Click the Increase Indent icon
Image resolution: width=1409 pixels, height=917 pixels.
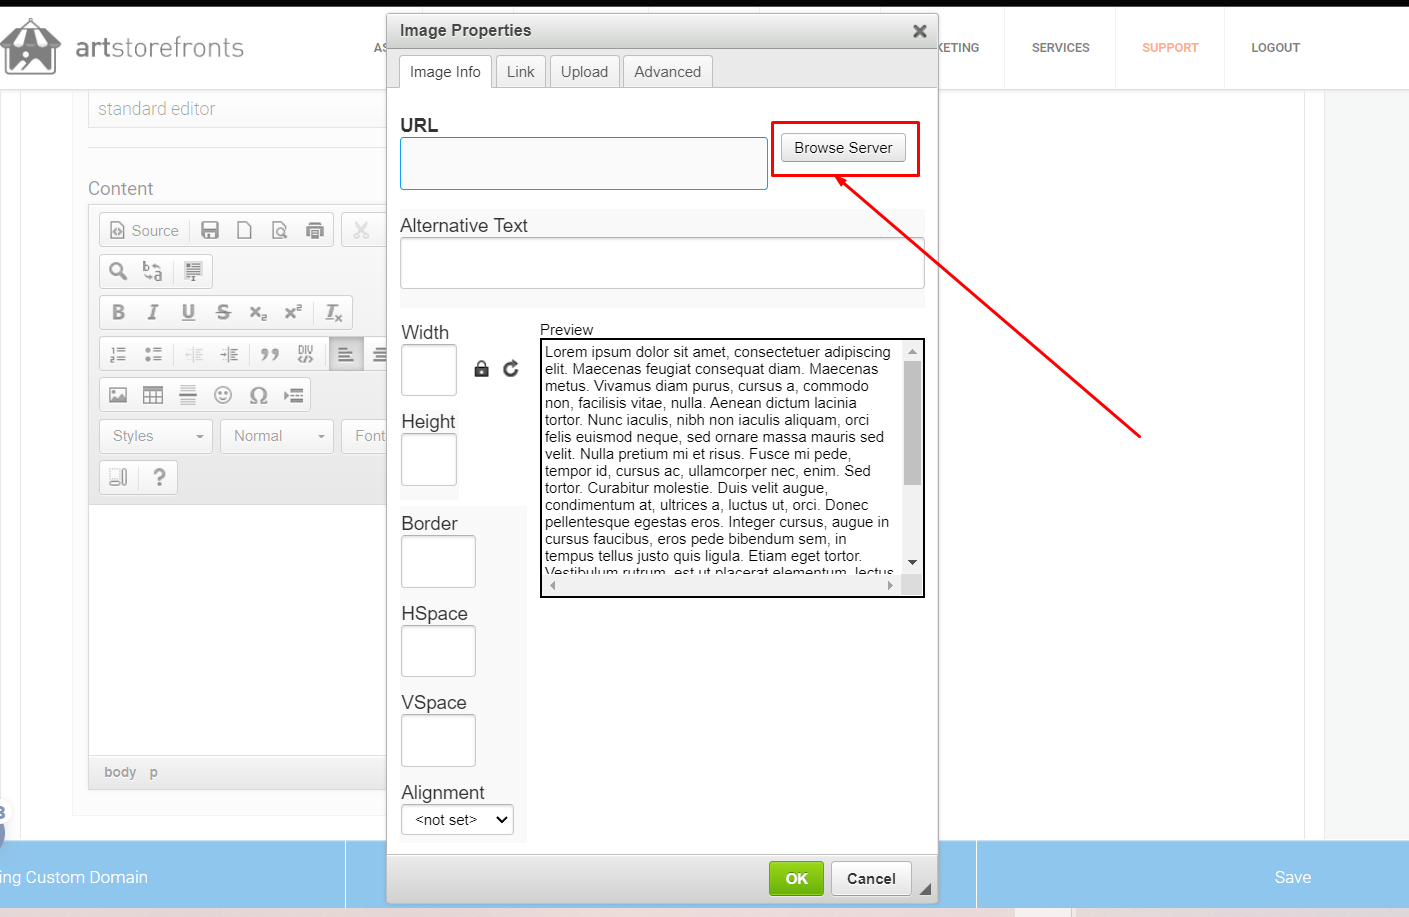[x=229, y=354]
